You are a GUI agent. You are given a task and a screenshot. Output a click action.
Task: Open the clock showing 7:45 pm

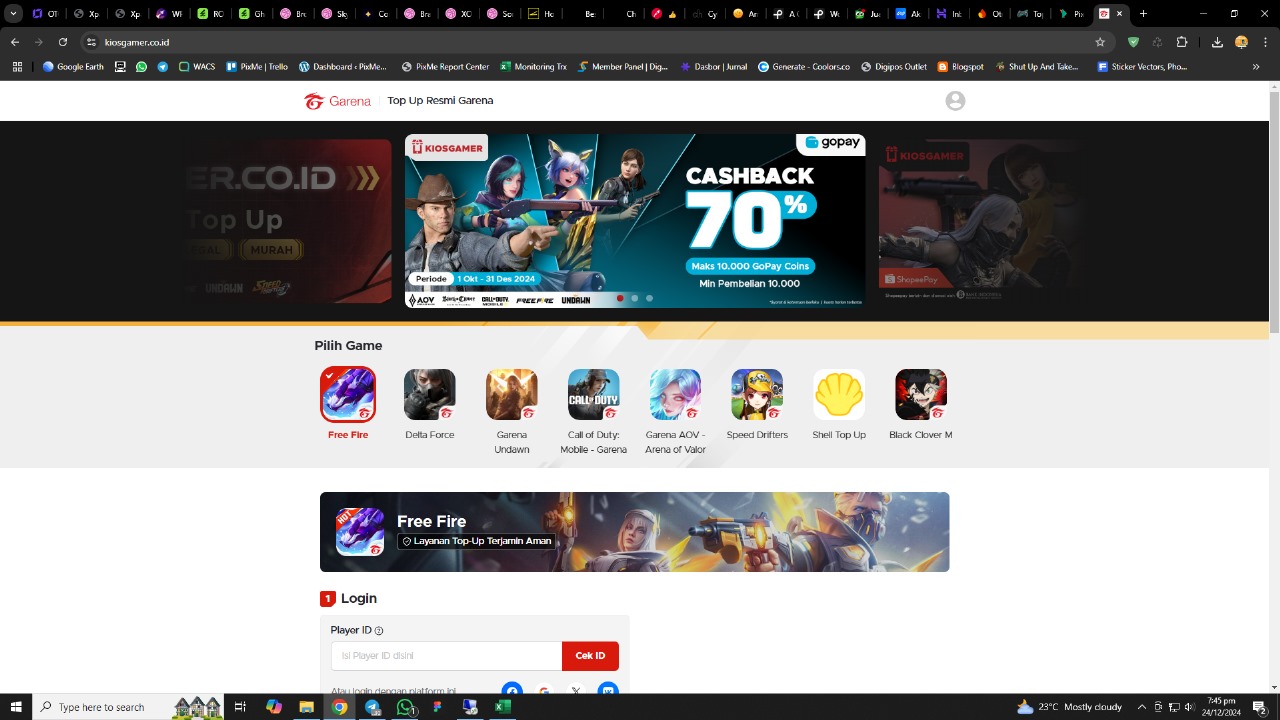click(x=1222, y=707)
